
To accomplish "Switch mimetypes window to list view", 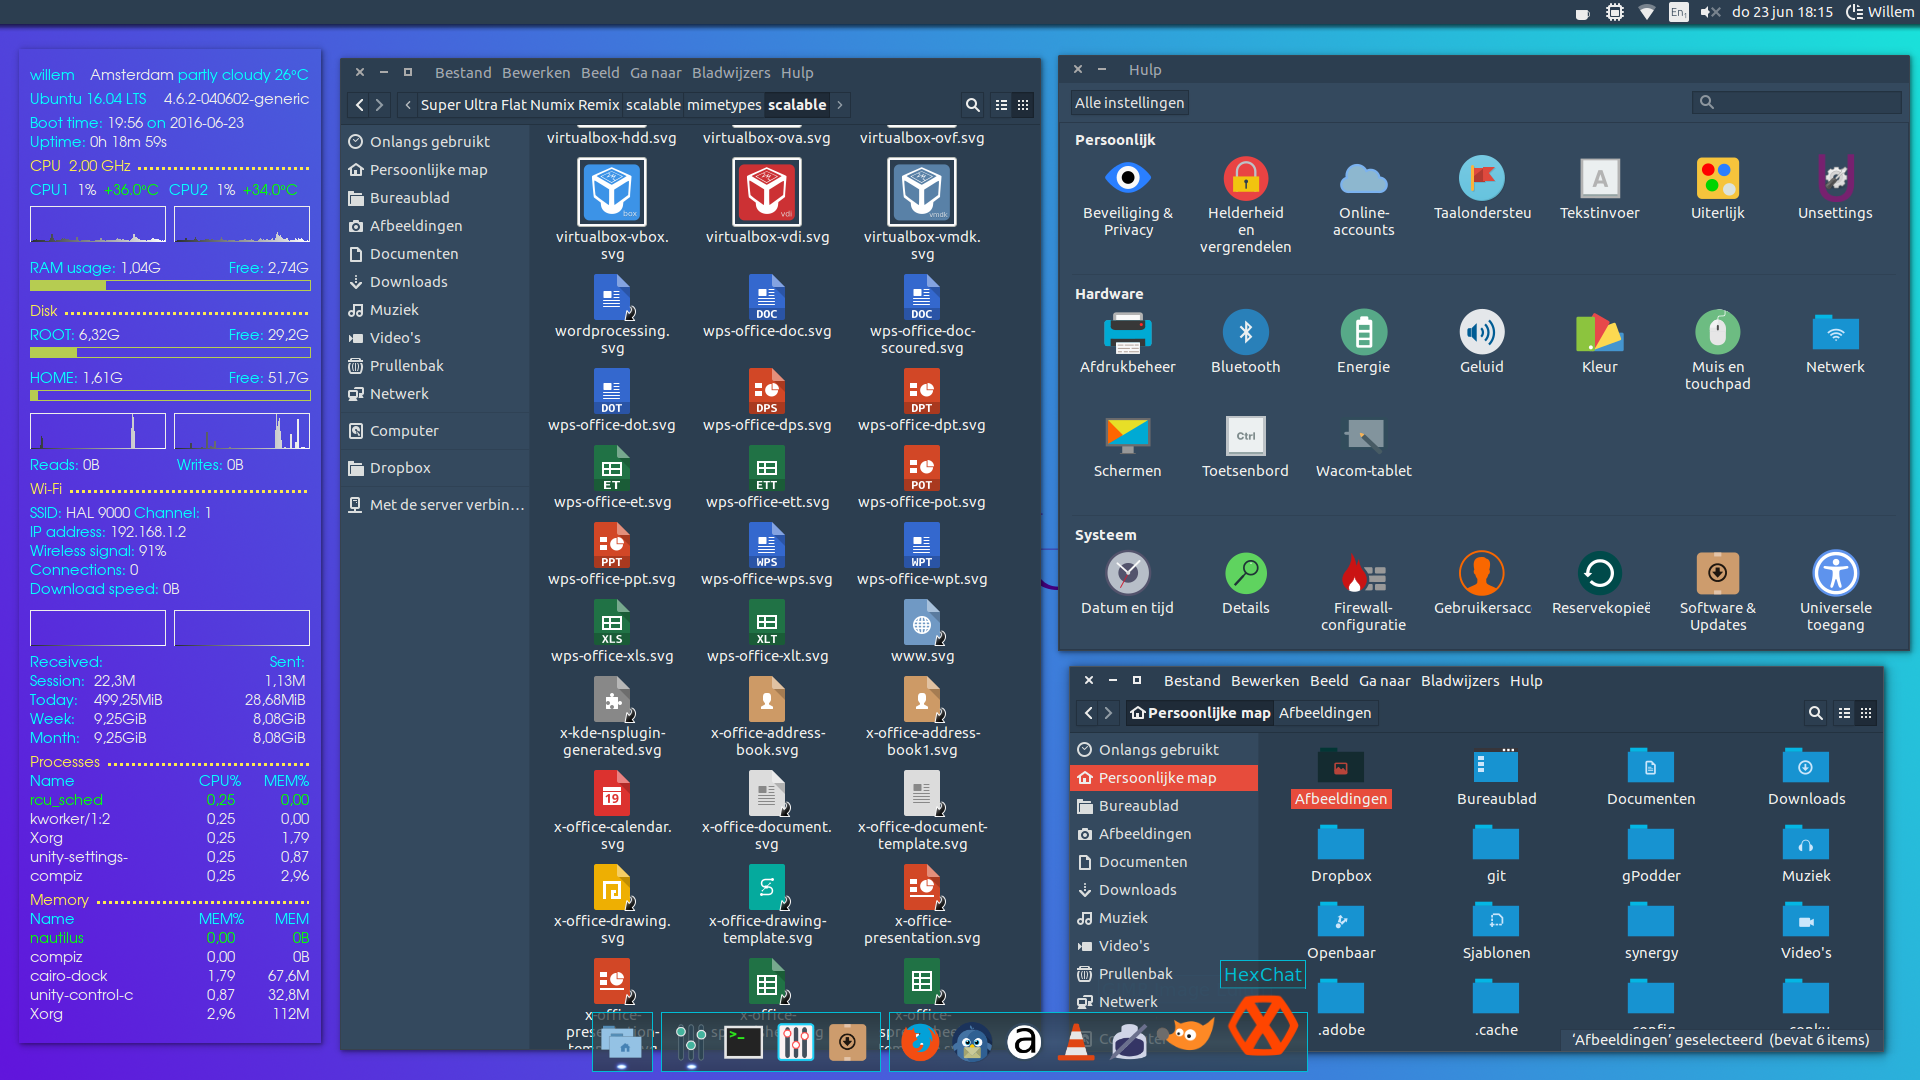I will 1001,105.
